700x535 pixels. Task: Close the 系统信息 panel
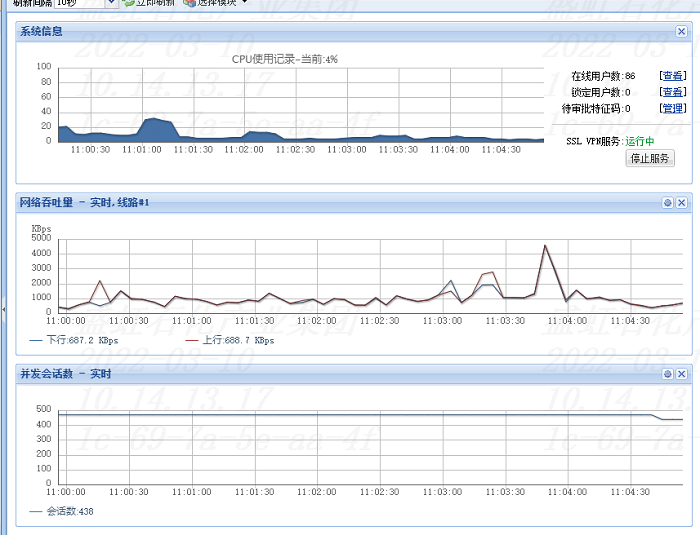(681, 32)
